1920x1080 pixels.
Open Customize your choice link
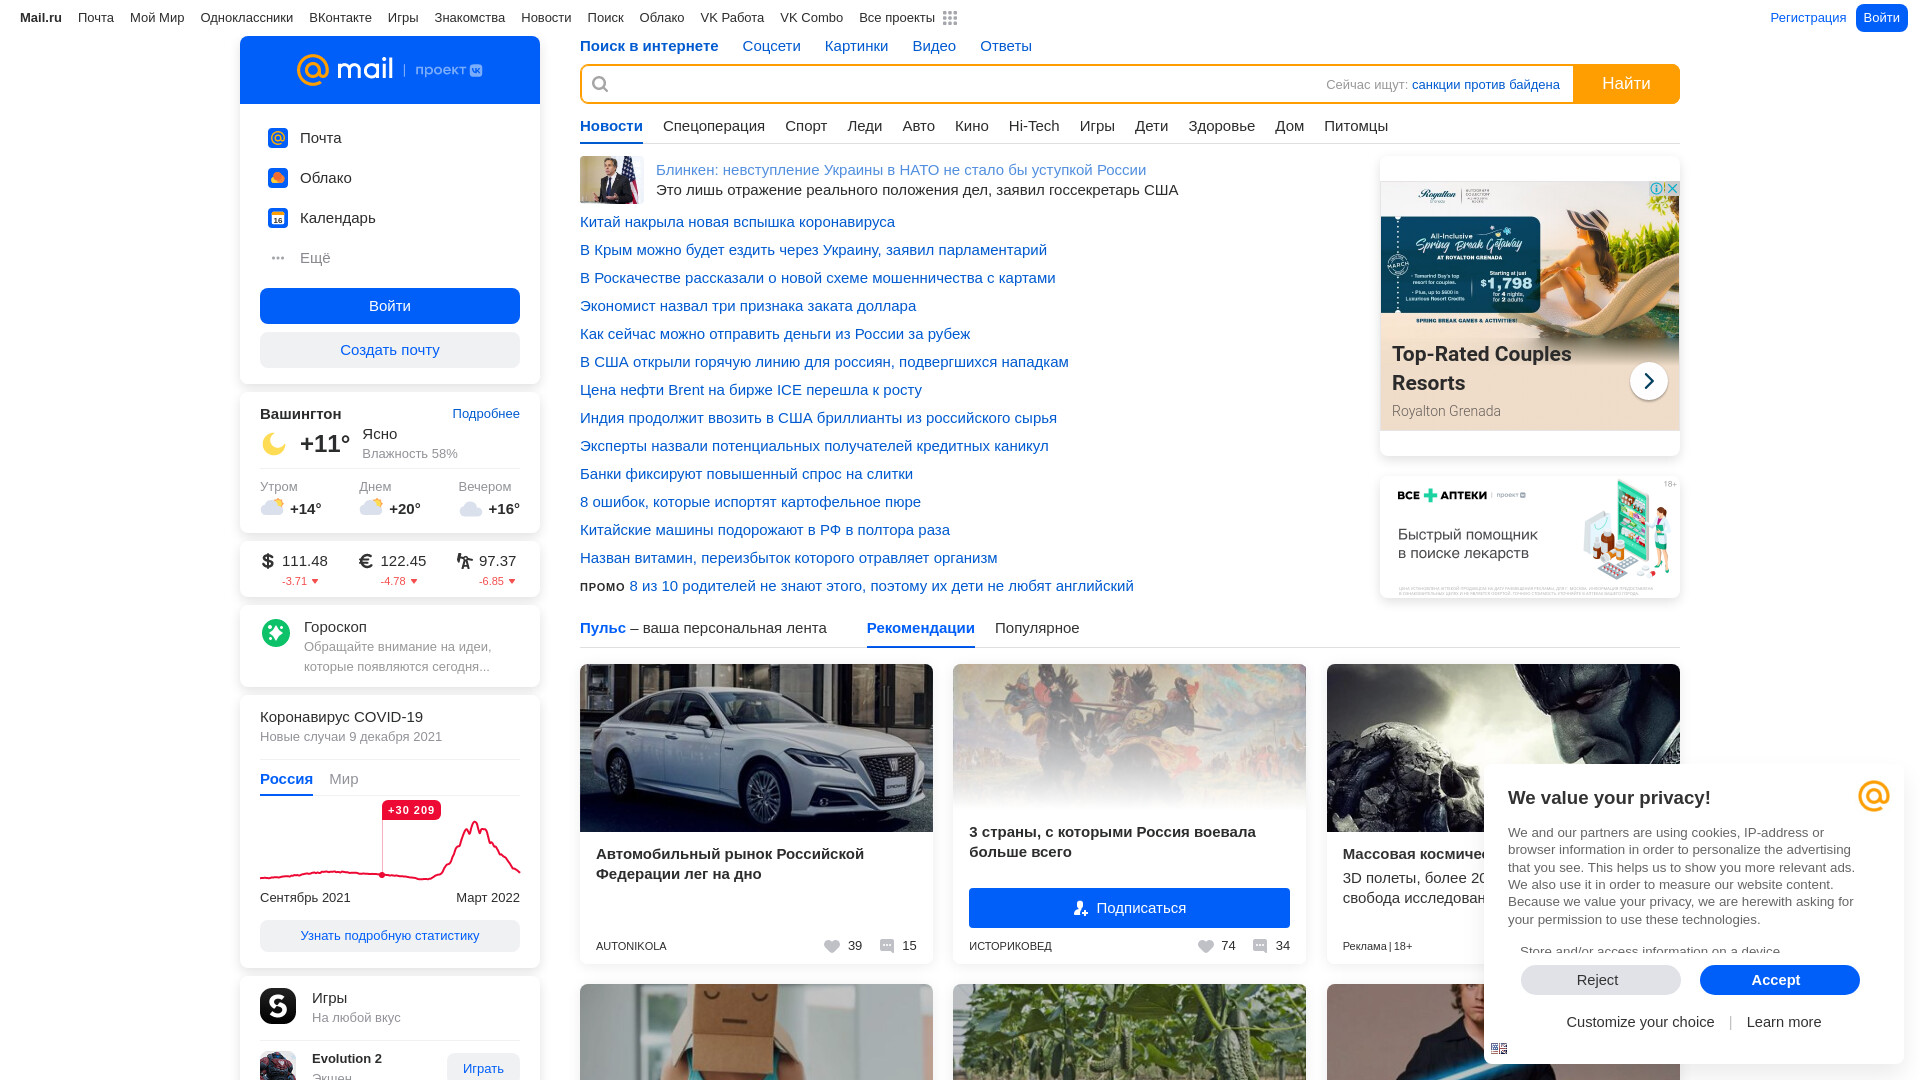point(1640,1022)
